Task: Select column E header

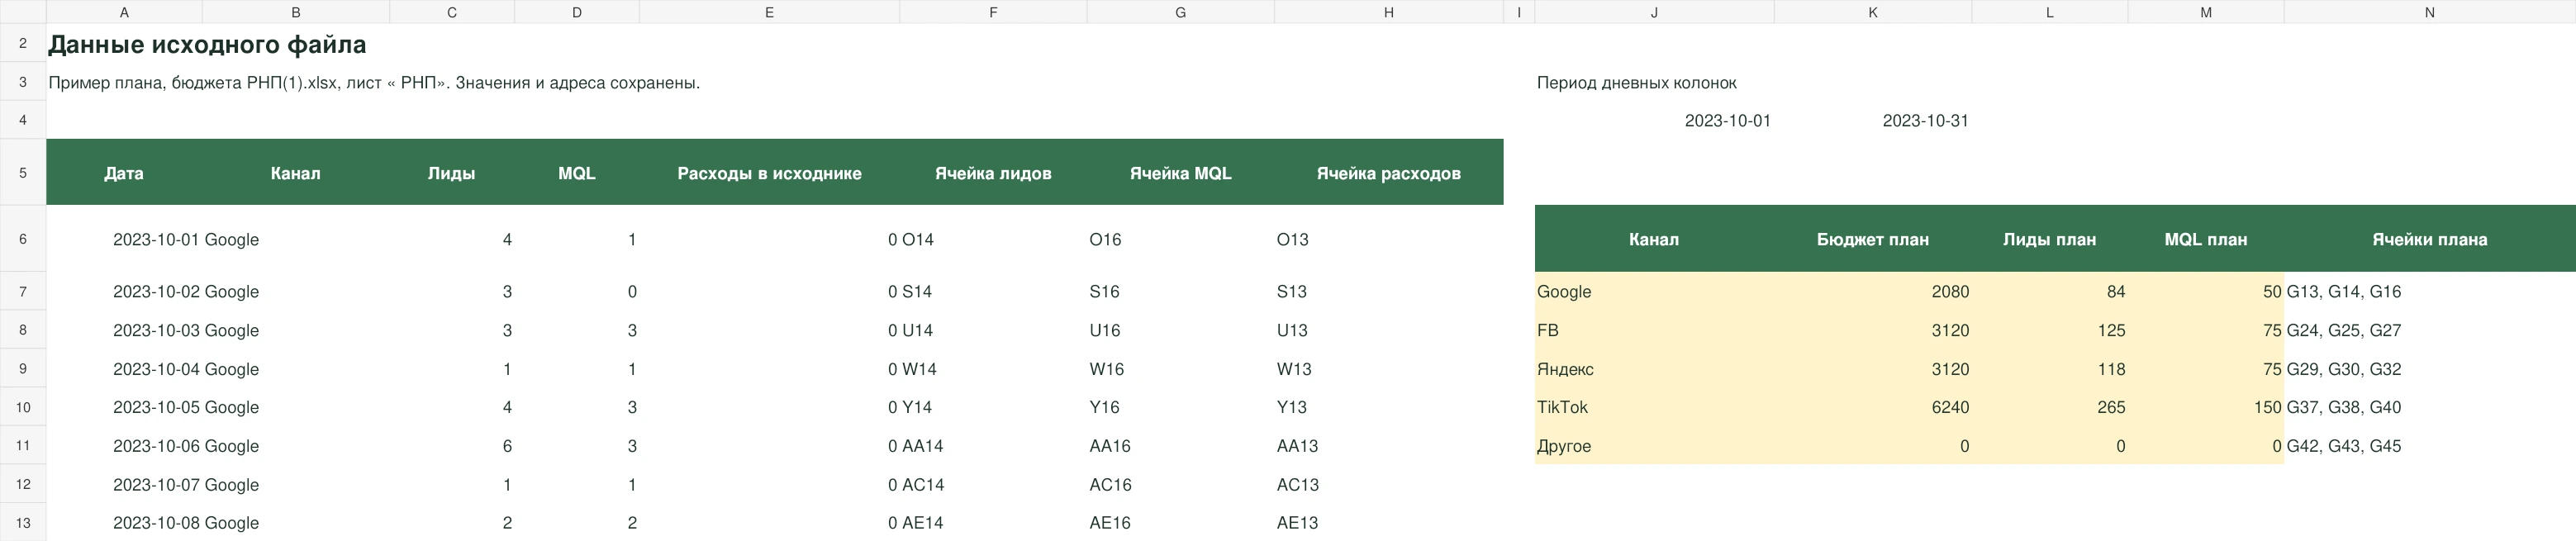Action: [x=769, y=12]
